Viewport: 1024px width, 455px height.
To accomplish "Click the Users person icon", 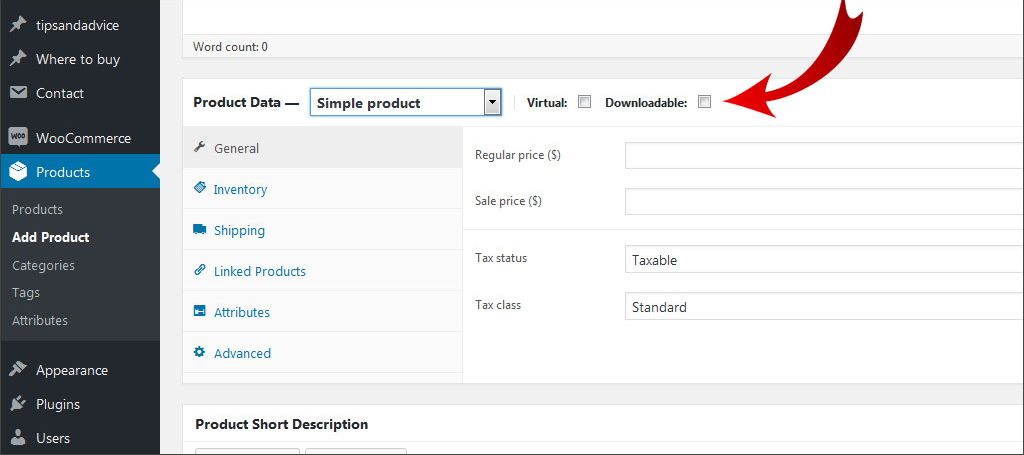I will pos(18,438).
